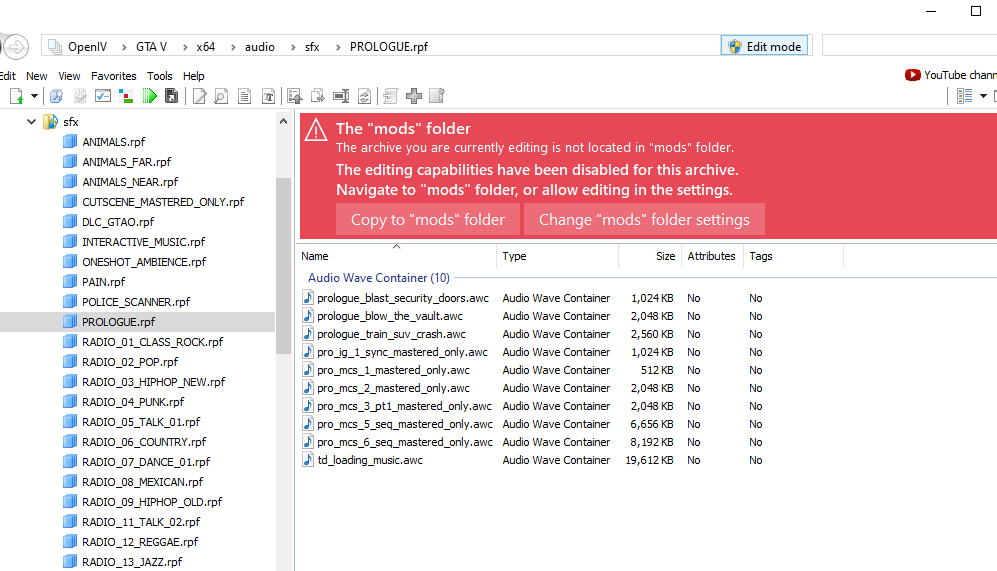This screenshot has height=571, width=997.
Task: Open the Edit menu
Action: pyautogui.click(x=8, y=76)
